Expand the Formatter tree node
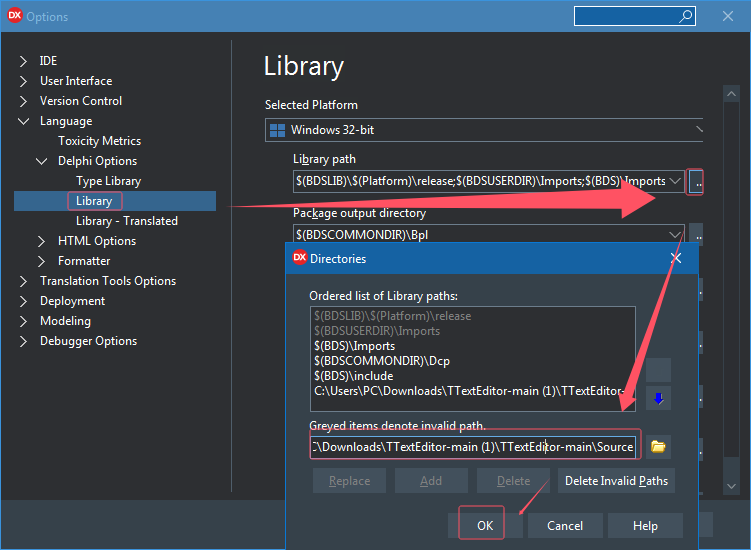Viewport: 751px width, 550px height. [x=41, y=261]
